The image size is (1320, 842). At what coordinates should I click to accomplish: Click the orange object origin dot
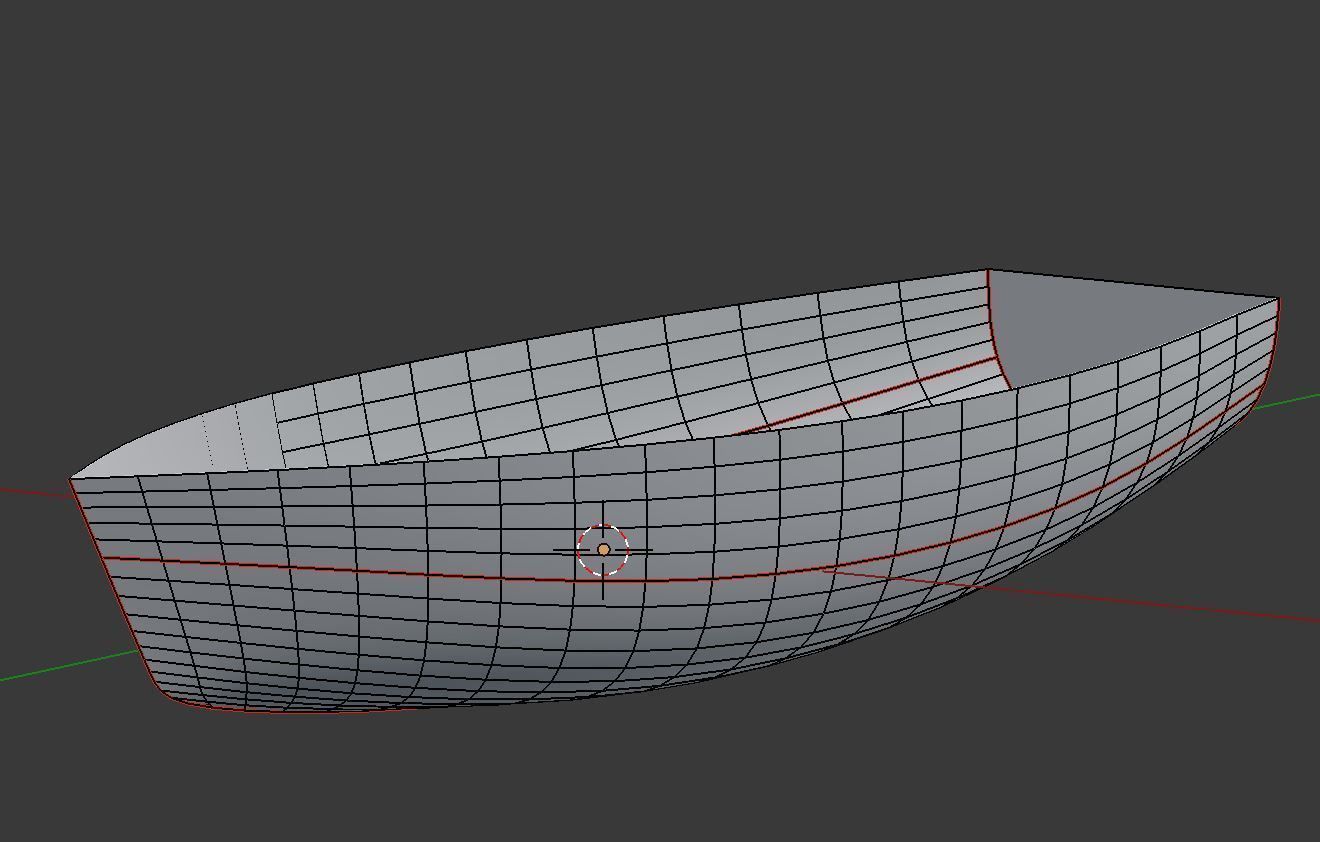pos(603,550)
